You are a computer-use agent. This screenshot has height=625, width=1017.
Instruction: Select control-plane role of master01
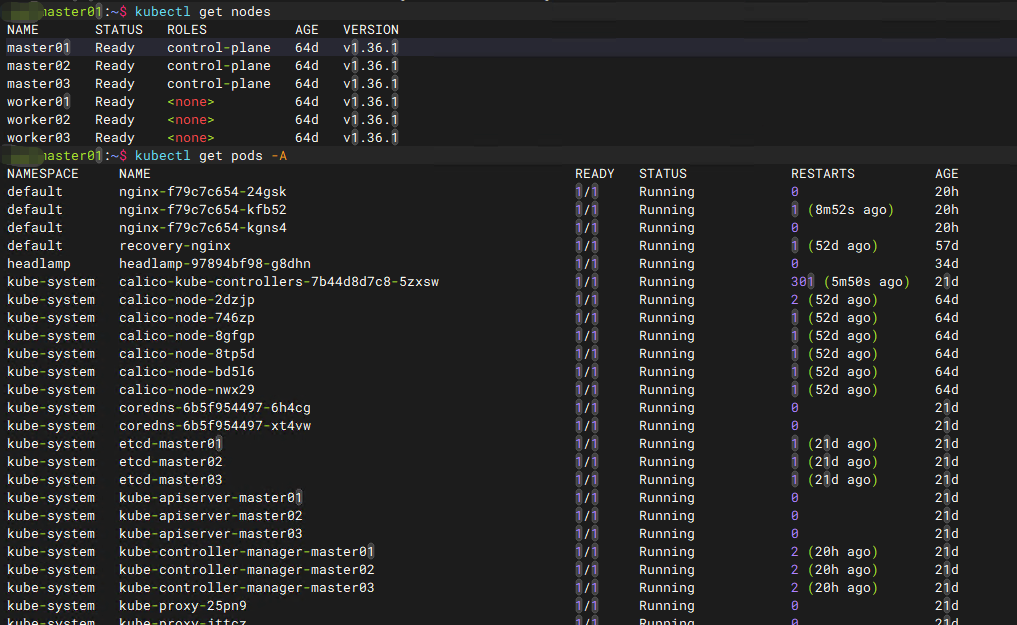pos(219,48)
